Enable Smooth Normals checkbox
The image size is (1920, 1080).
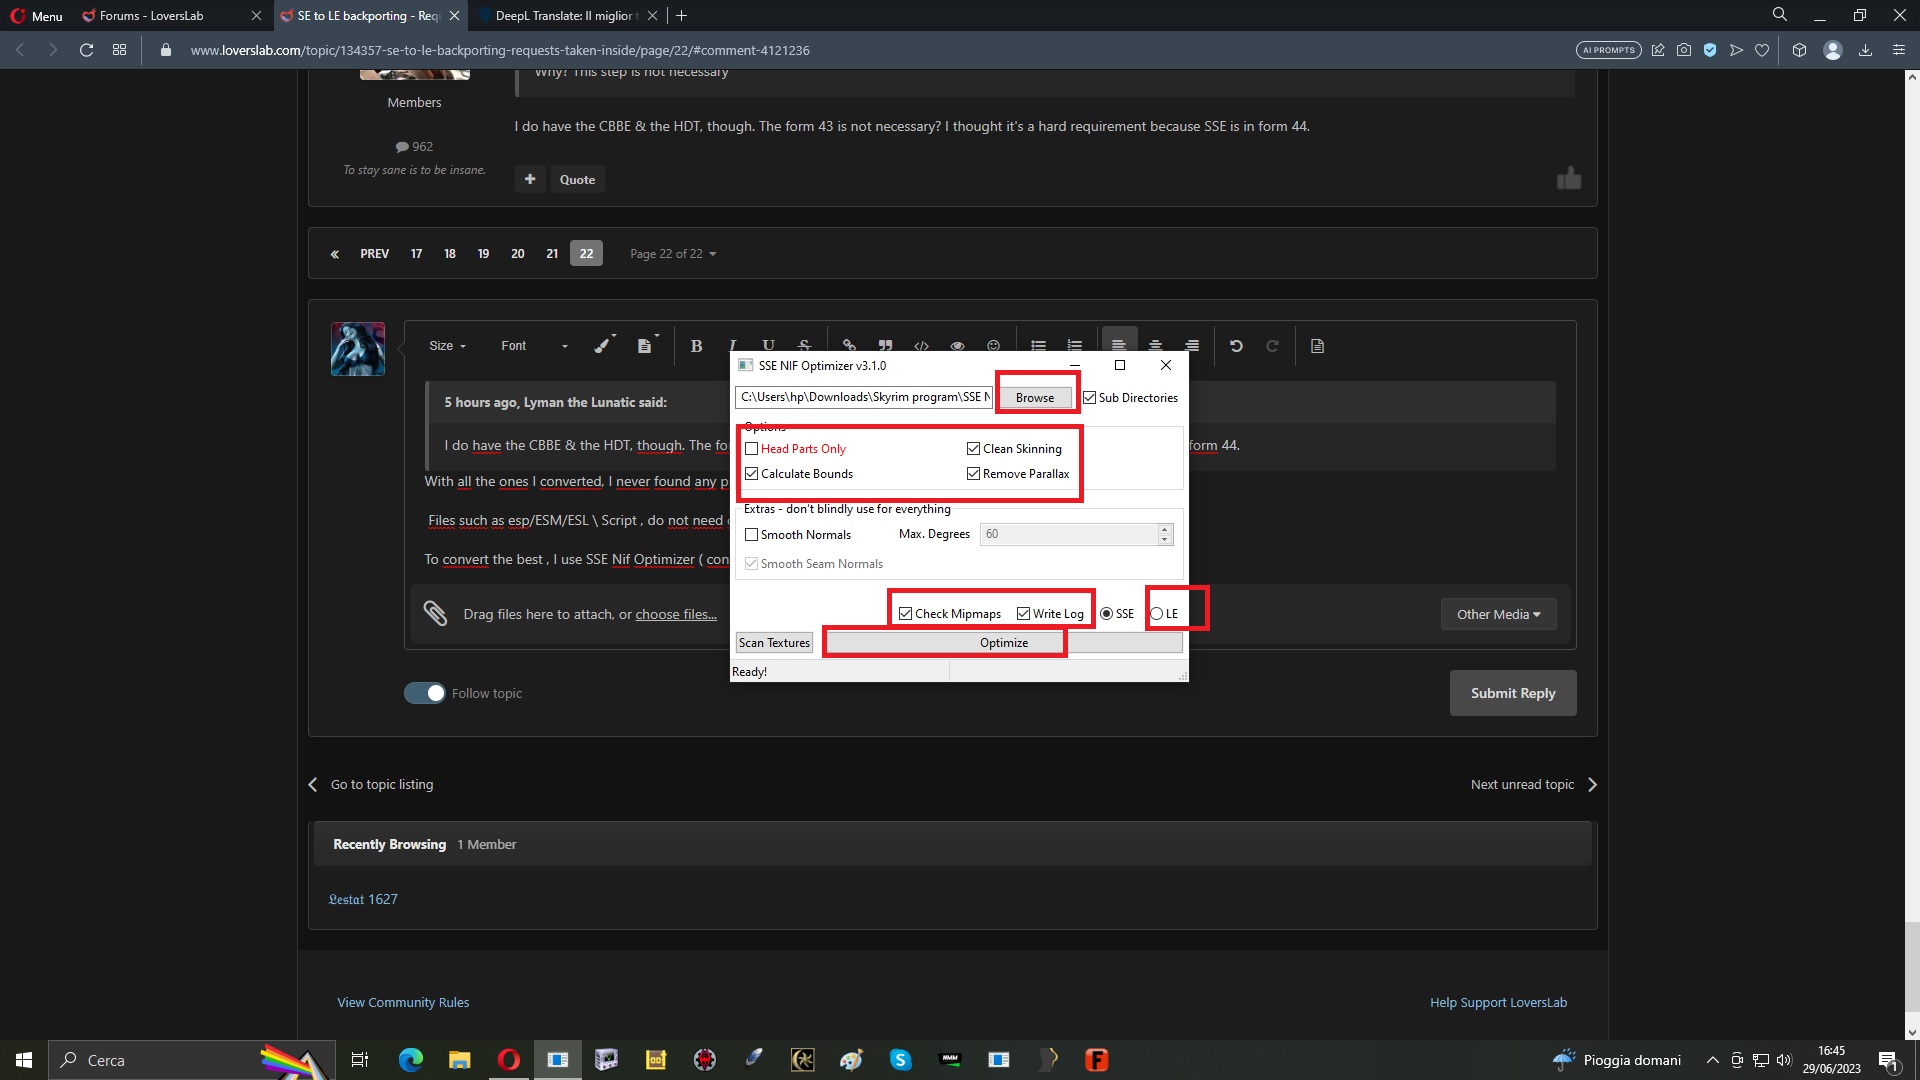click(751, 535)
